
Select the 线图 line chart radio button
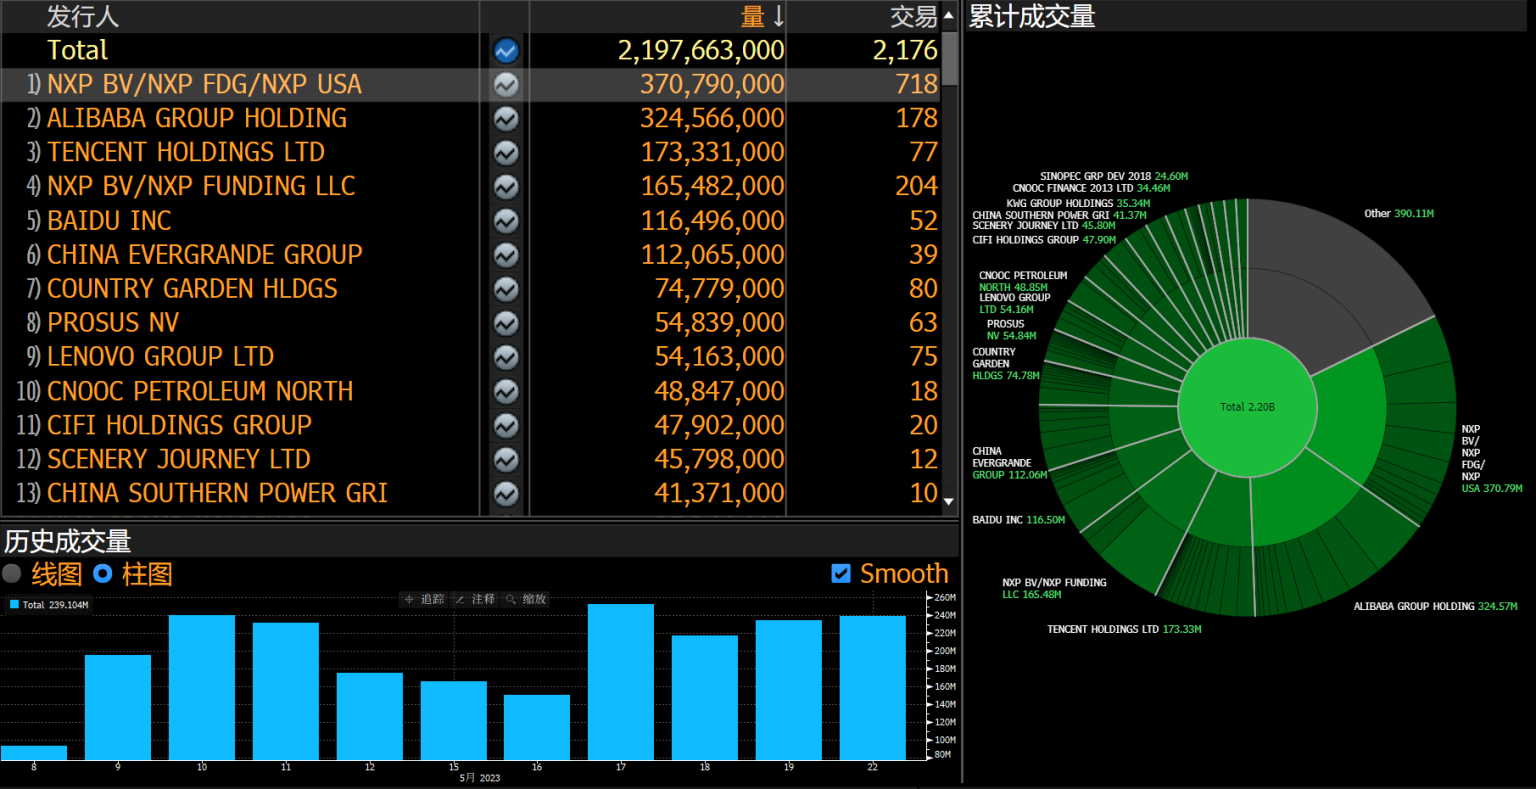click(12, 574)
